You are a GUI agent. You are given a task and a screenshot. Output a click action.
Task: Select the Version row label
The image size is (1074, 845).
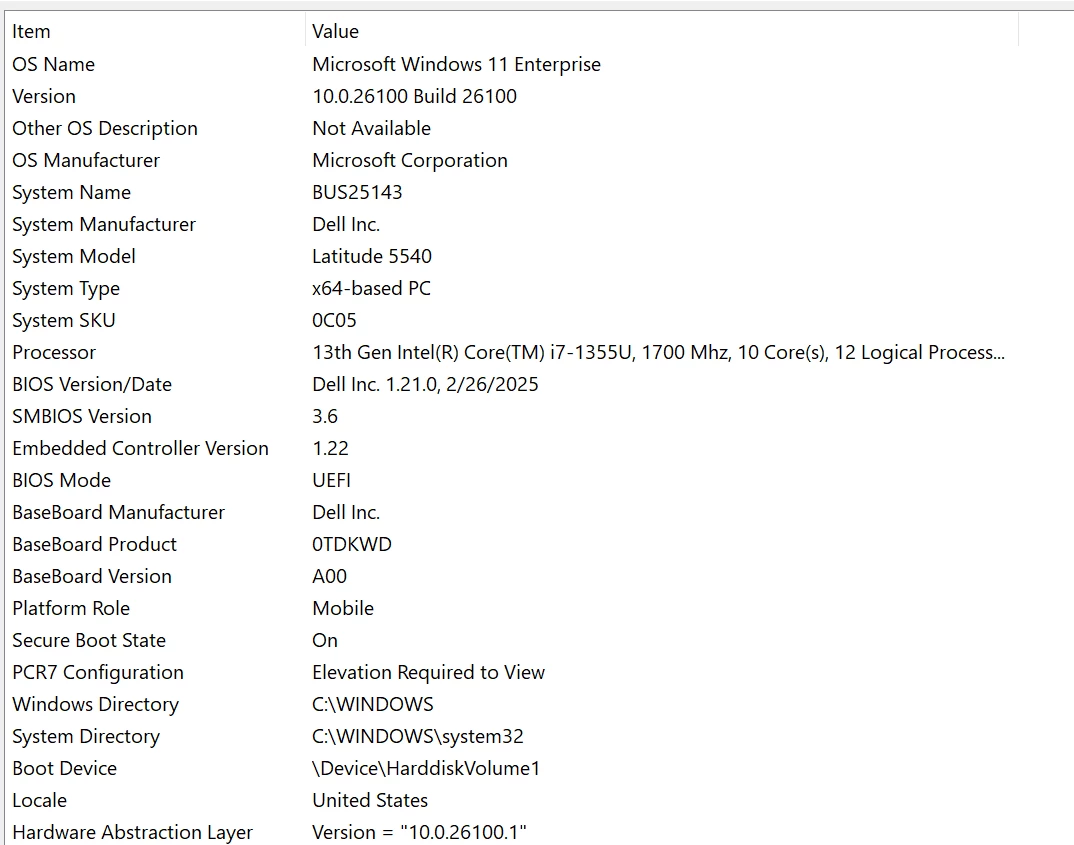coord(44,96)
